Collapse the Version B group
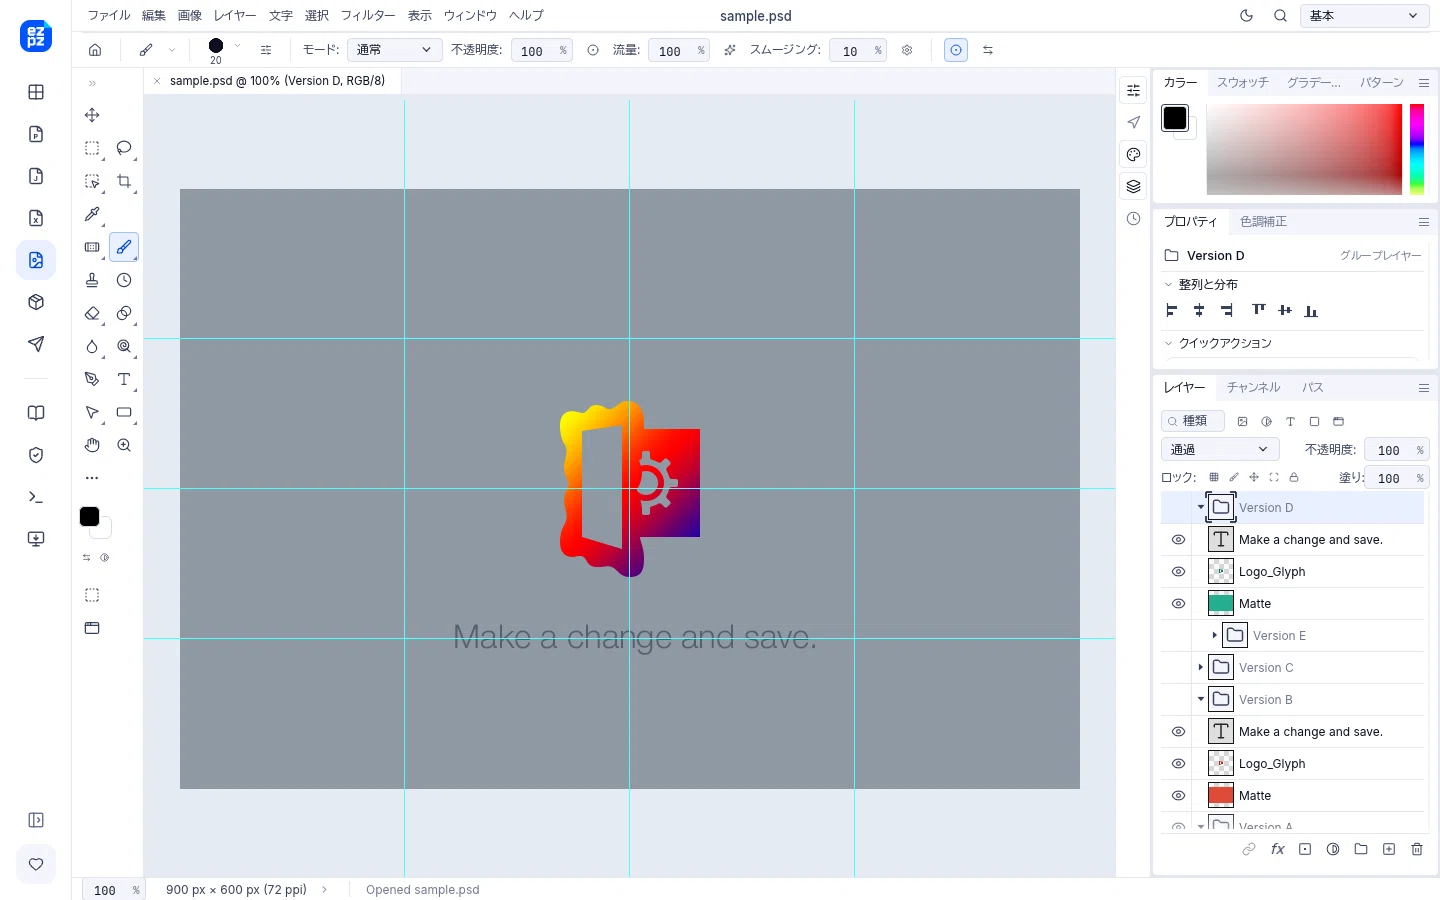The image size is (1440, 900). coord(1201,699)
